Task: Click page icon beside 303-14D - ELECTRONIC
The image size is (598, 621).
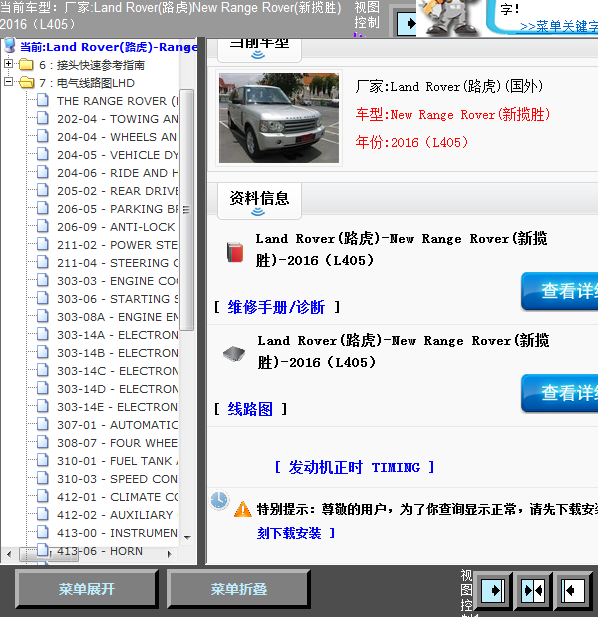Action: [x=43, y=388]
